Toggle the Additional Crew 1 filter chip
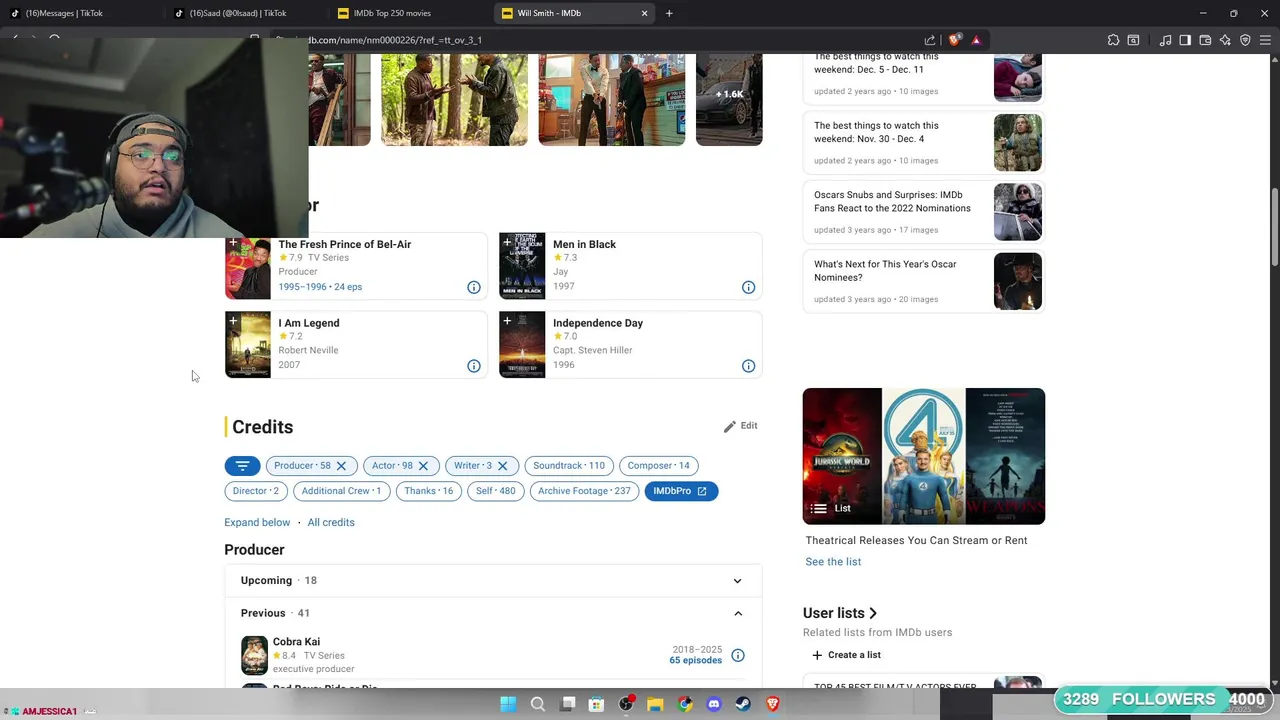This screenshot has width=1280, height=720. [x=341, y=491]
